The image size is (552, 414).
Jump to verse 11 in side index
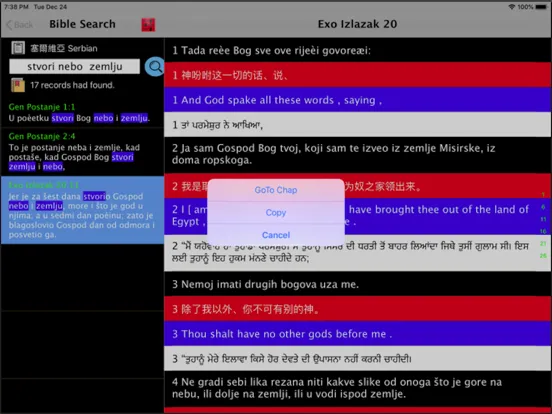(x=543, y=219)
